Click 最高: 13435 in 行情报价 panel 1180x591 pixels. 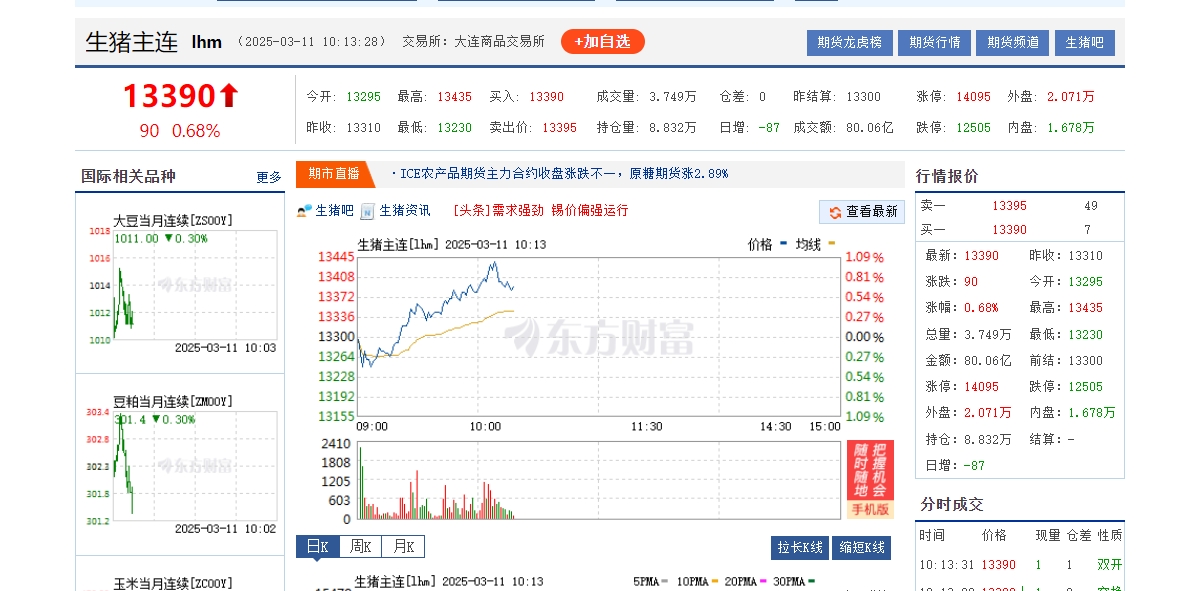click(1066, 308)
